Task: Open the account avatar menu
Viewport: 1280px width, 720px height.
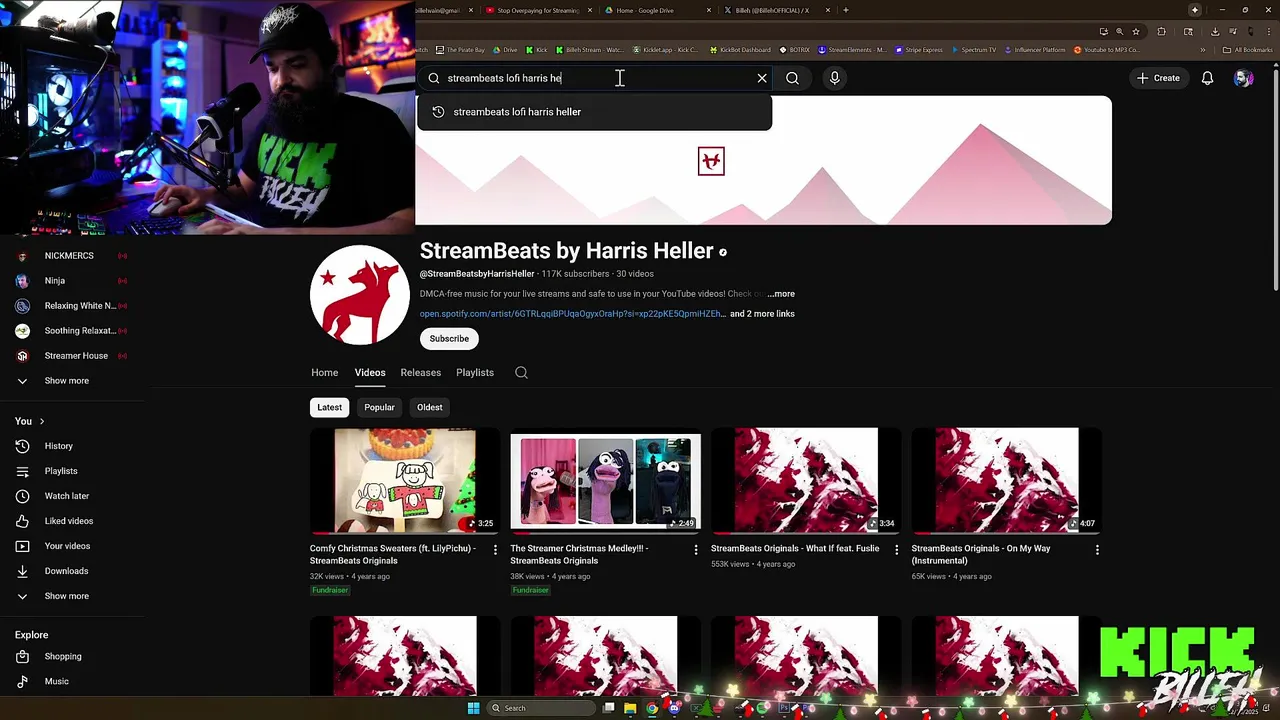Action: click(x=1243, y=78)
